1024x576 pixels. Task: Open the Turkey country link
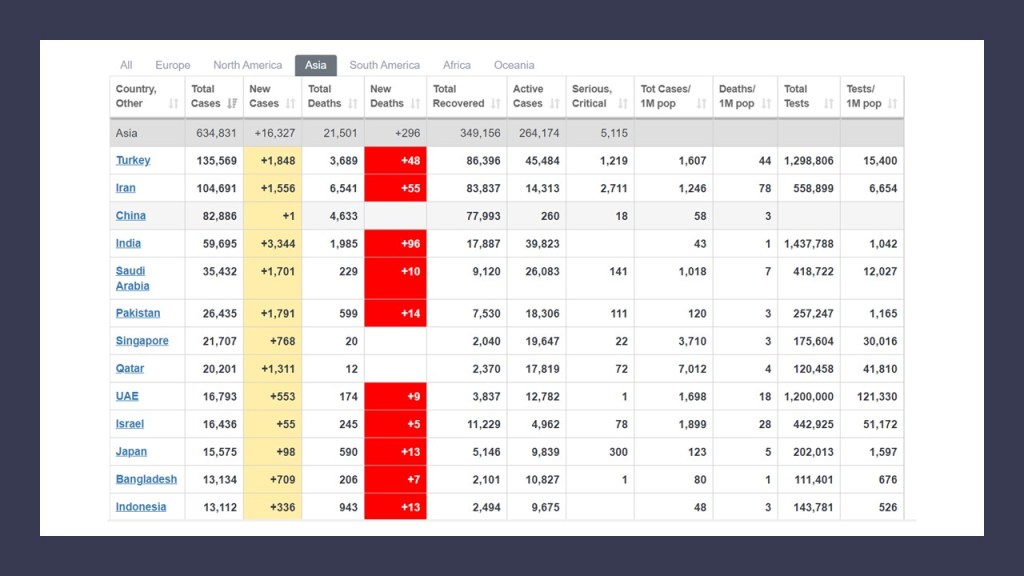click(133, 160)
